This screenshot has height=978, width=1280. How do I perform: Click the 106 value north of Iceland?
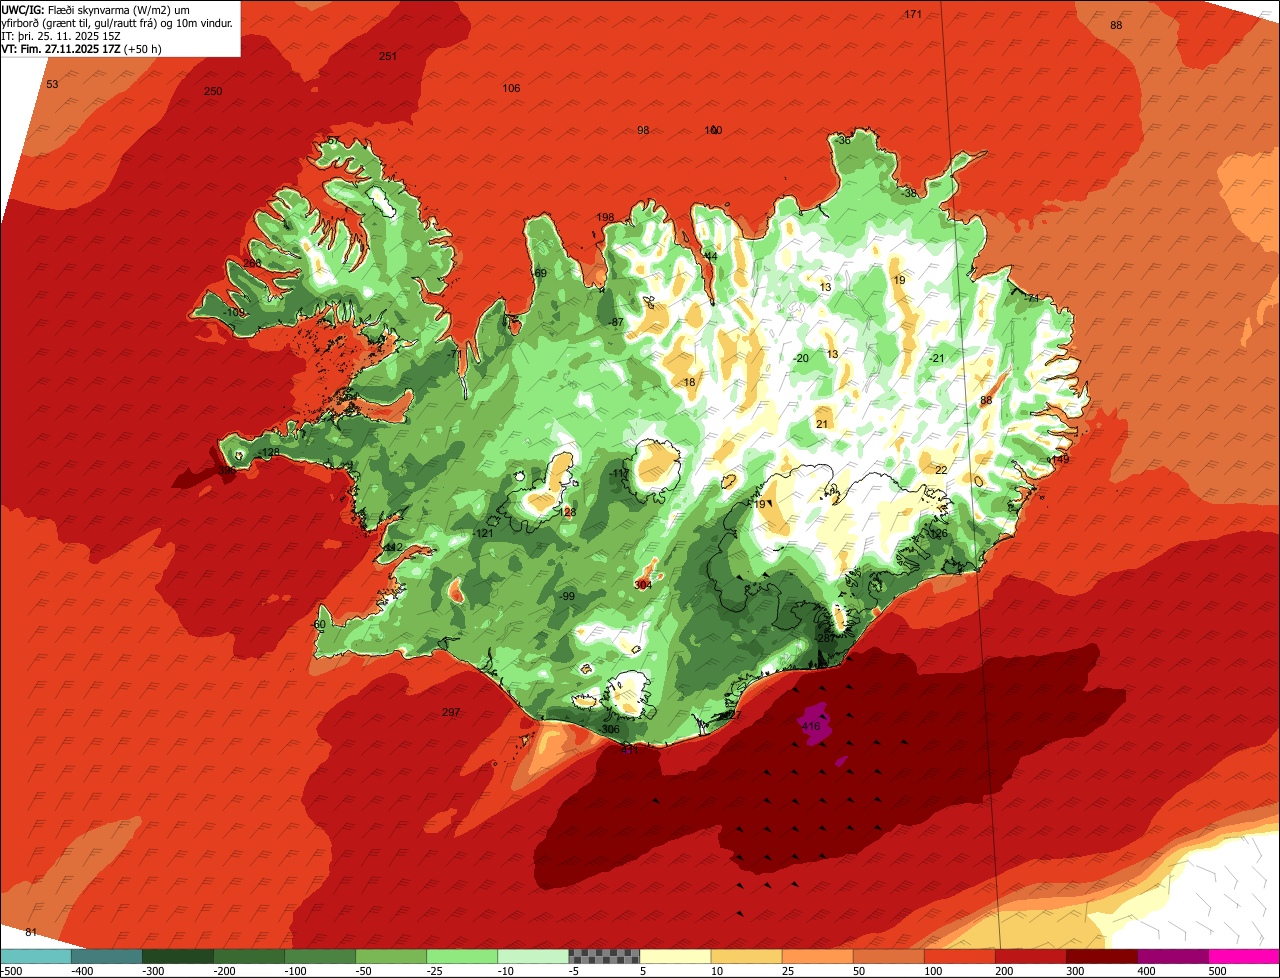pyautogui.click(x=511, y=88)
